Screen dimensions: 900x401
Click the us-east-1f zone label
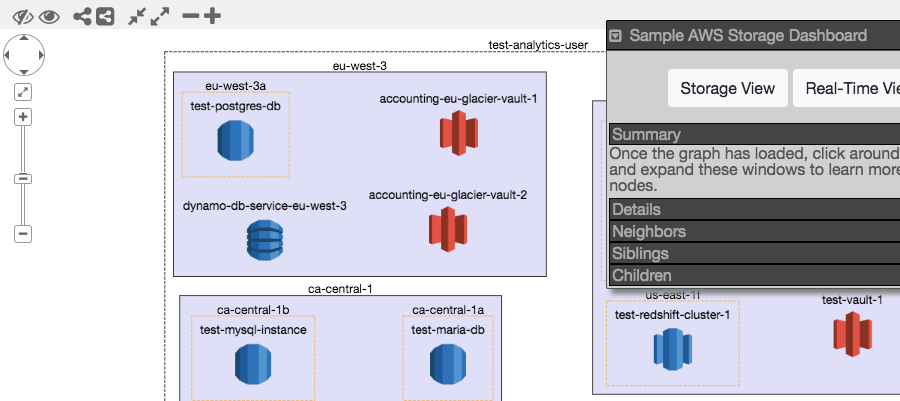click(x=673, y=295)
